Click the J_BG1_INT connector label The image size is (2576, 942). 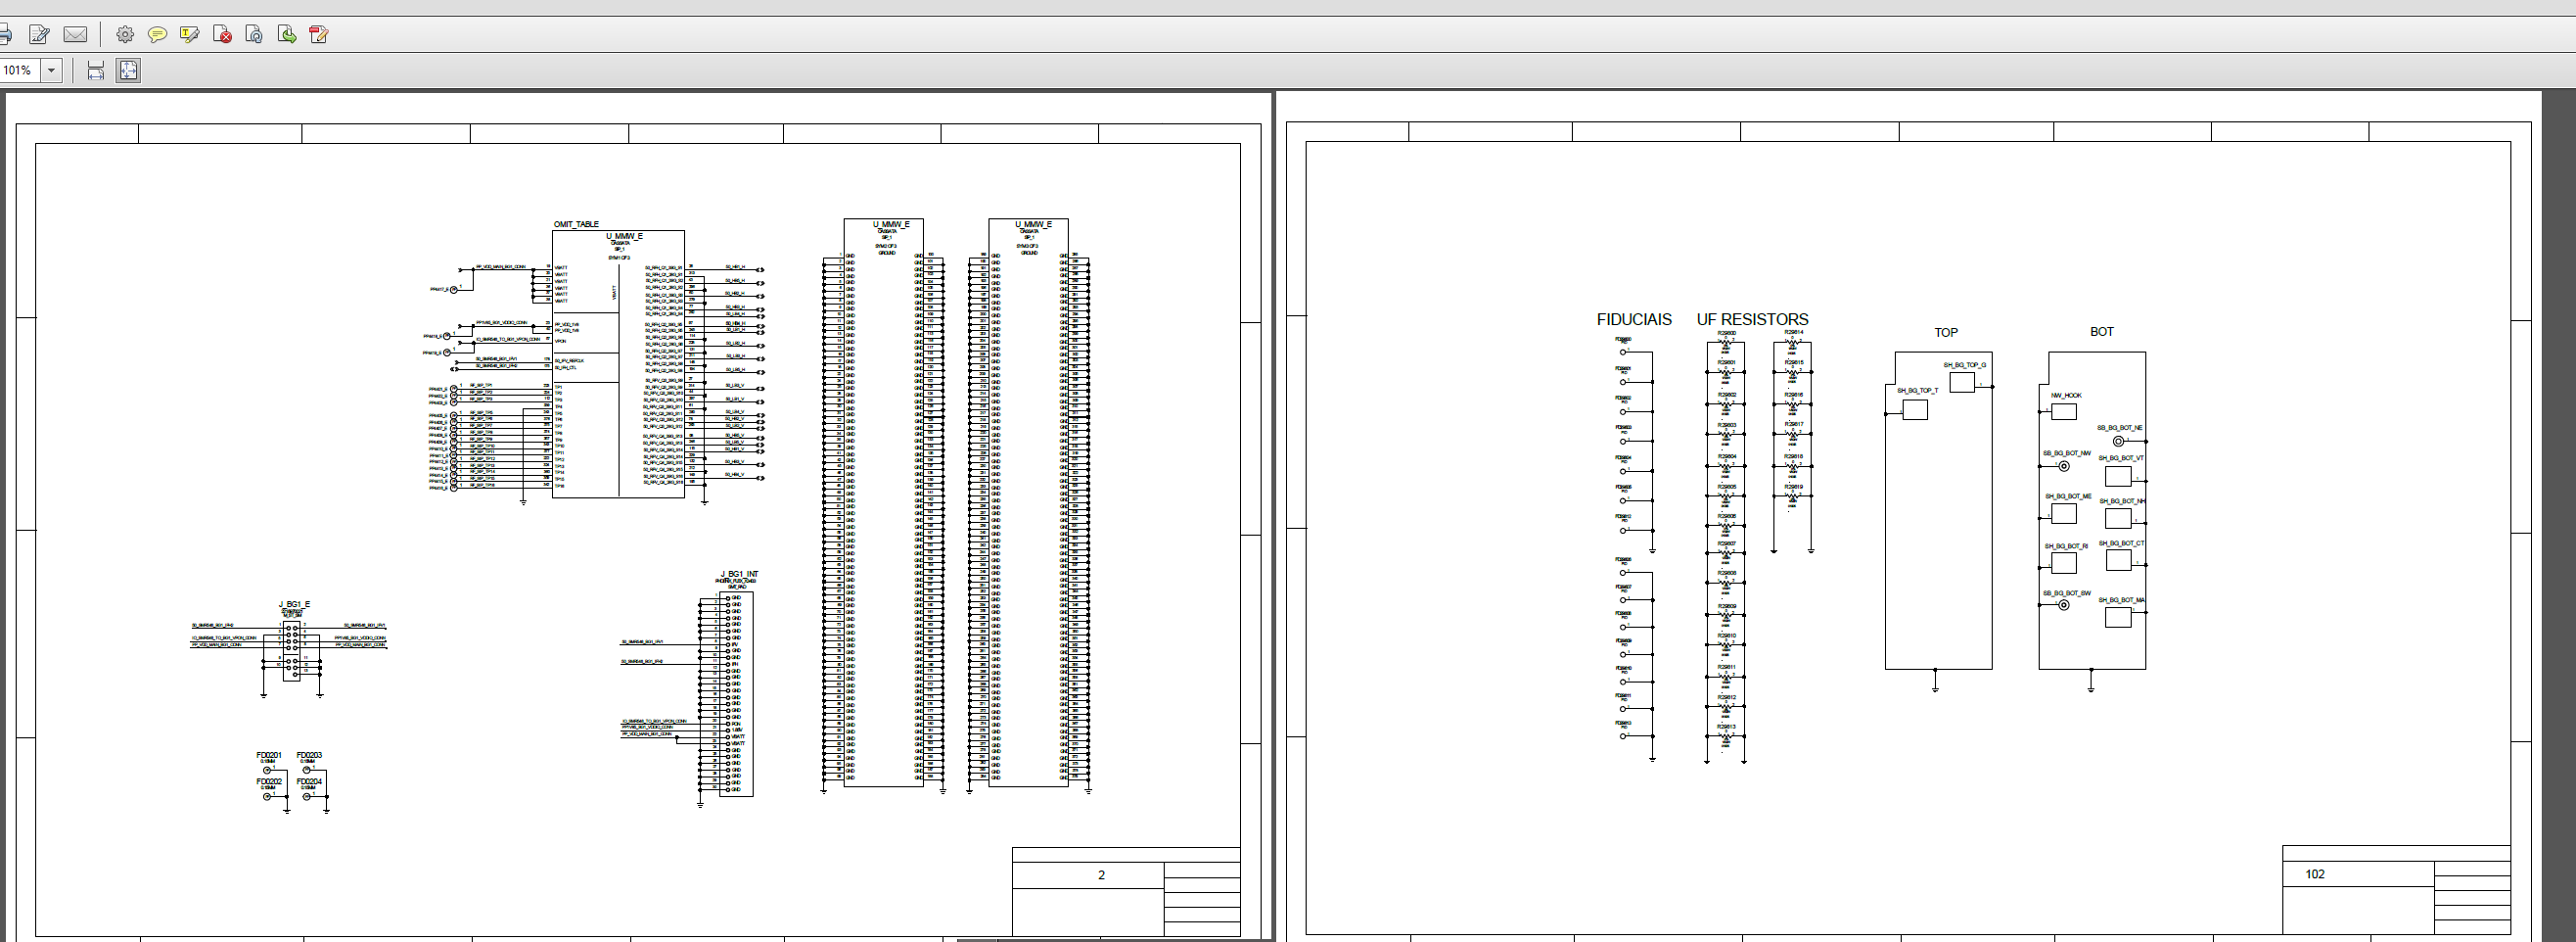tap(739, 574)
